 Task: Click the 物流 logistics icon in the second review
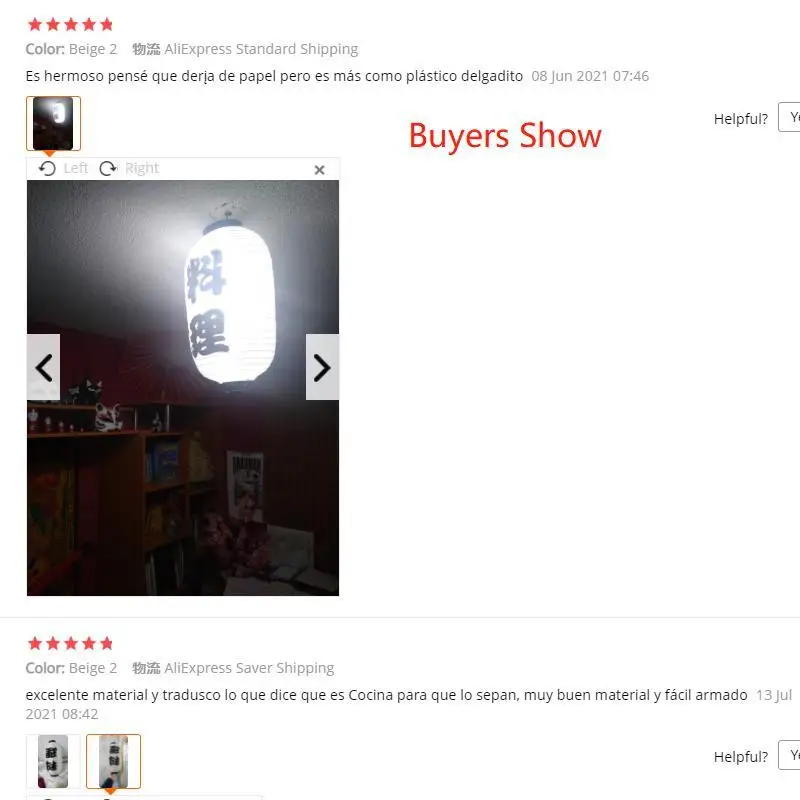tap(146, 668)
